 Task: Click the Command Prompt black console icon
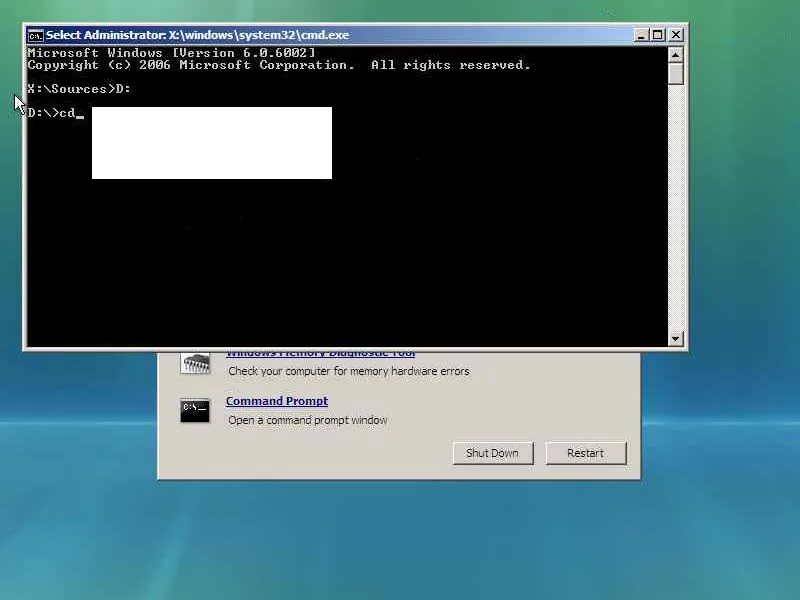click(195, 411)
